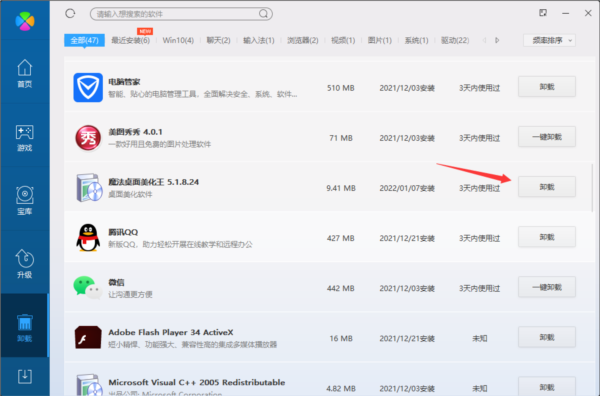This screenshot has width=600, height=396.
Task: Switch to the 驱动(22) tab
Action: tap(455, 40)
